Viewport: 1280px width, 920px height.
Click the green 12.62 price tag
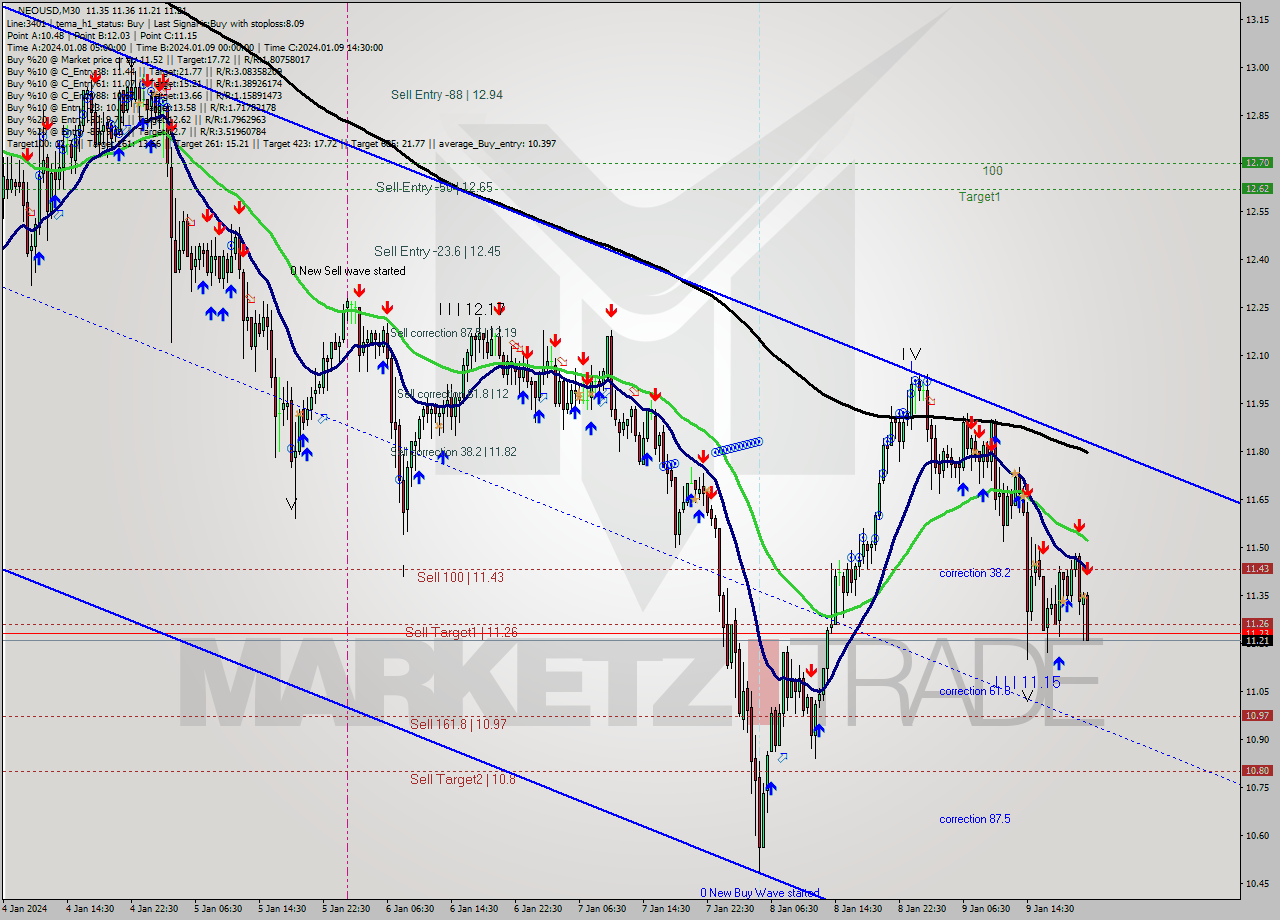tap(1257, 188)
